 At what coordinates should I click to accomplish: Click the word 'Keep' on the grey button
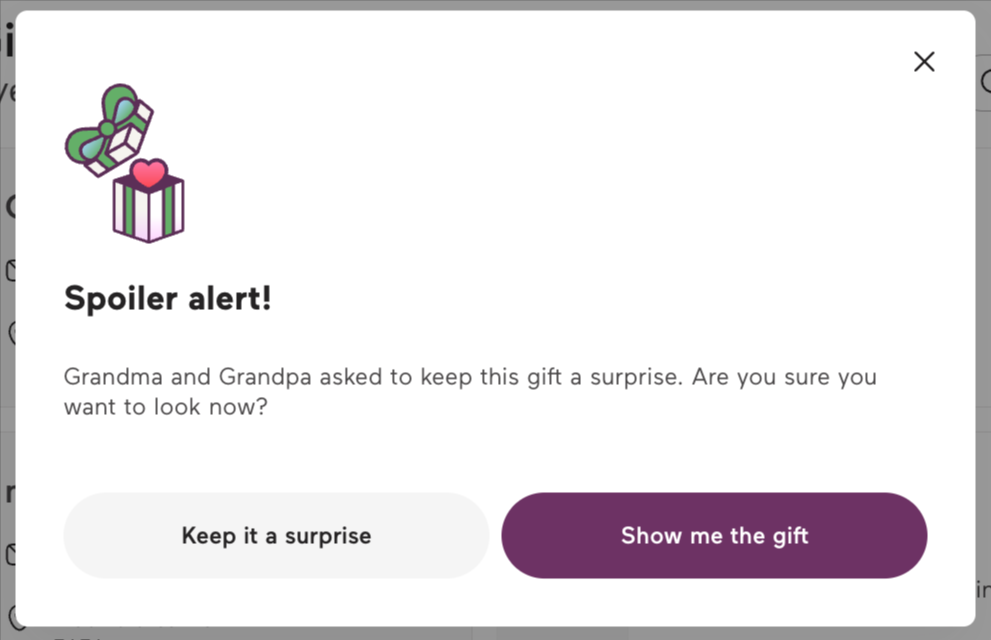click(x=209, y=536)
